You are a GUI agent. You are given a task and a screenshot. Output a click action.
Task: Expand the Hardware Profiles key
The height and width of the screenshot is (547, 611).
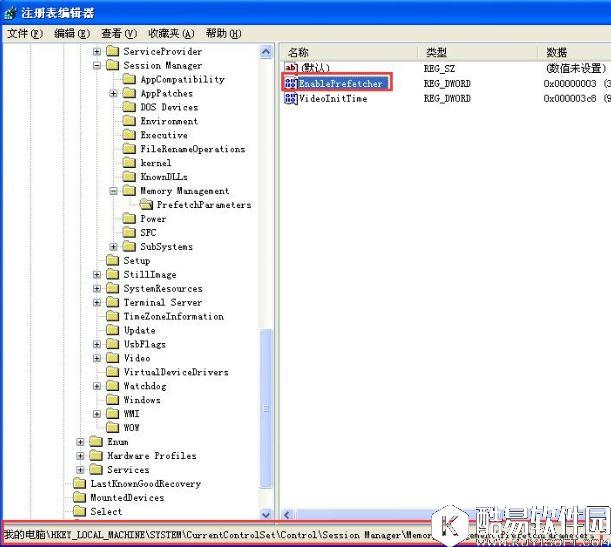80,456
